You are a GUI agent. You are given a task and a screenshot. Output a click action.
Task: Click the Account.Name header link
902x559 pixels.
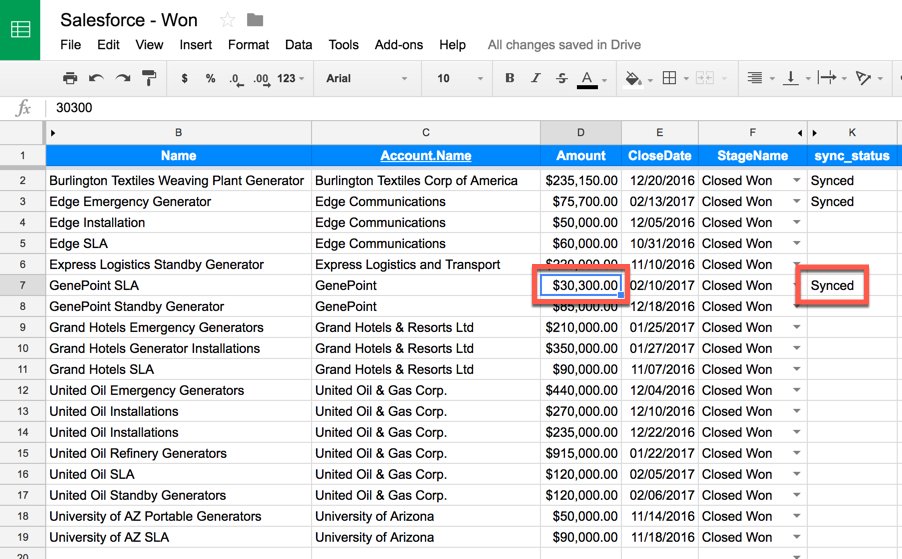pyautogui.click(x=426, y=156)
